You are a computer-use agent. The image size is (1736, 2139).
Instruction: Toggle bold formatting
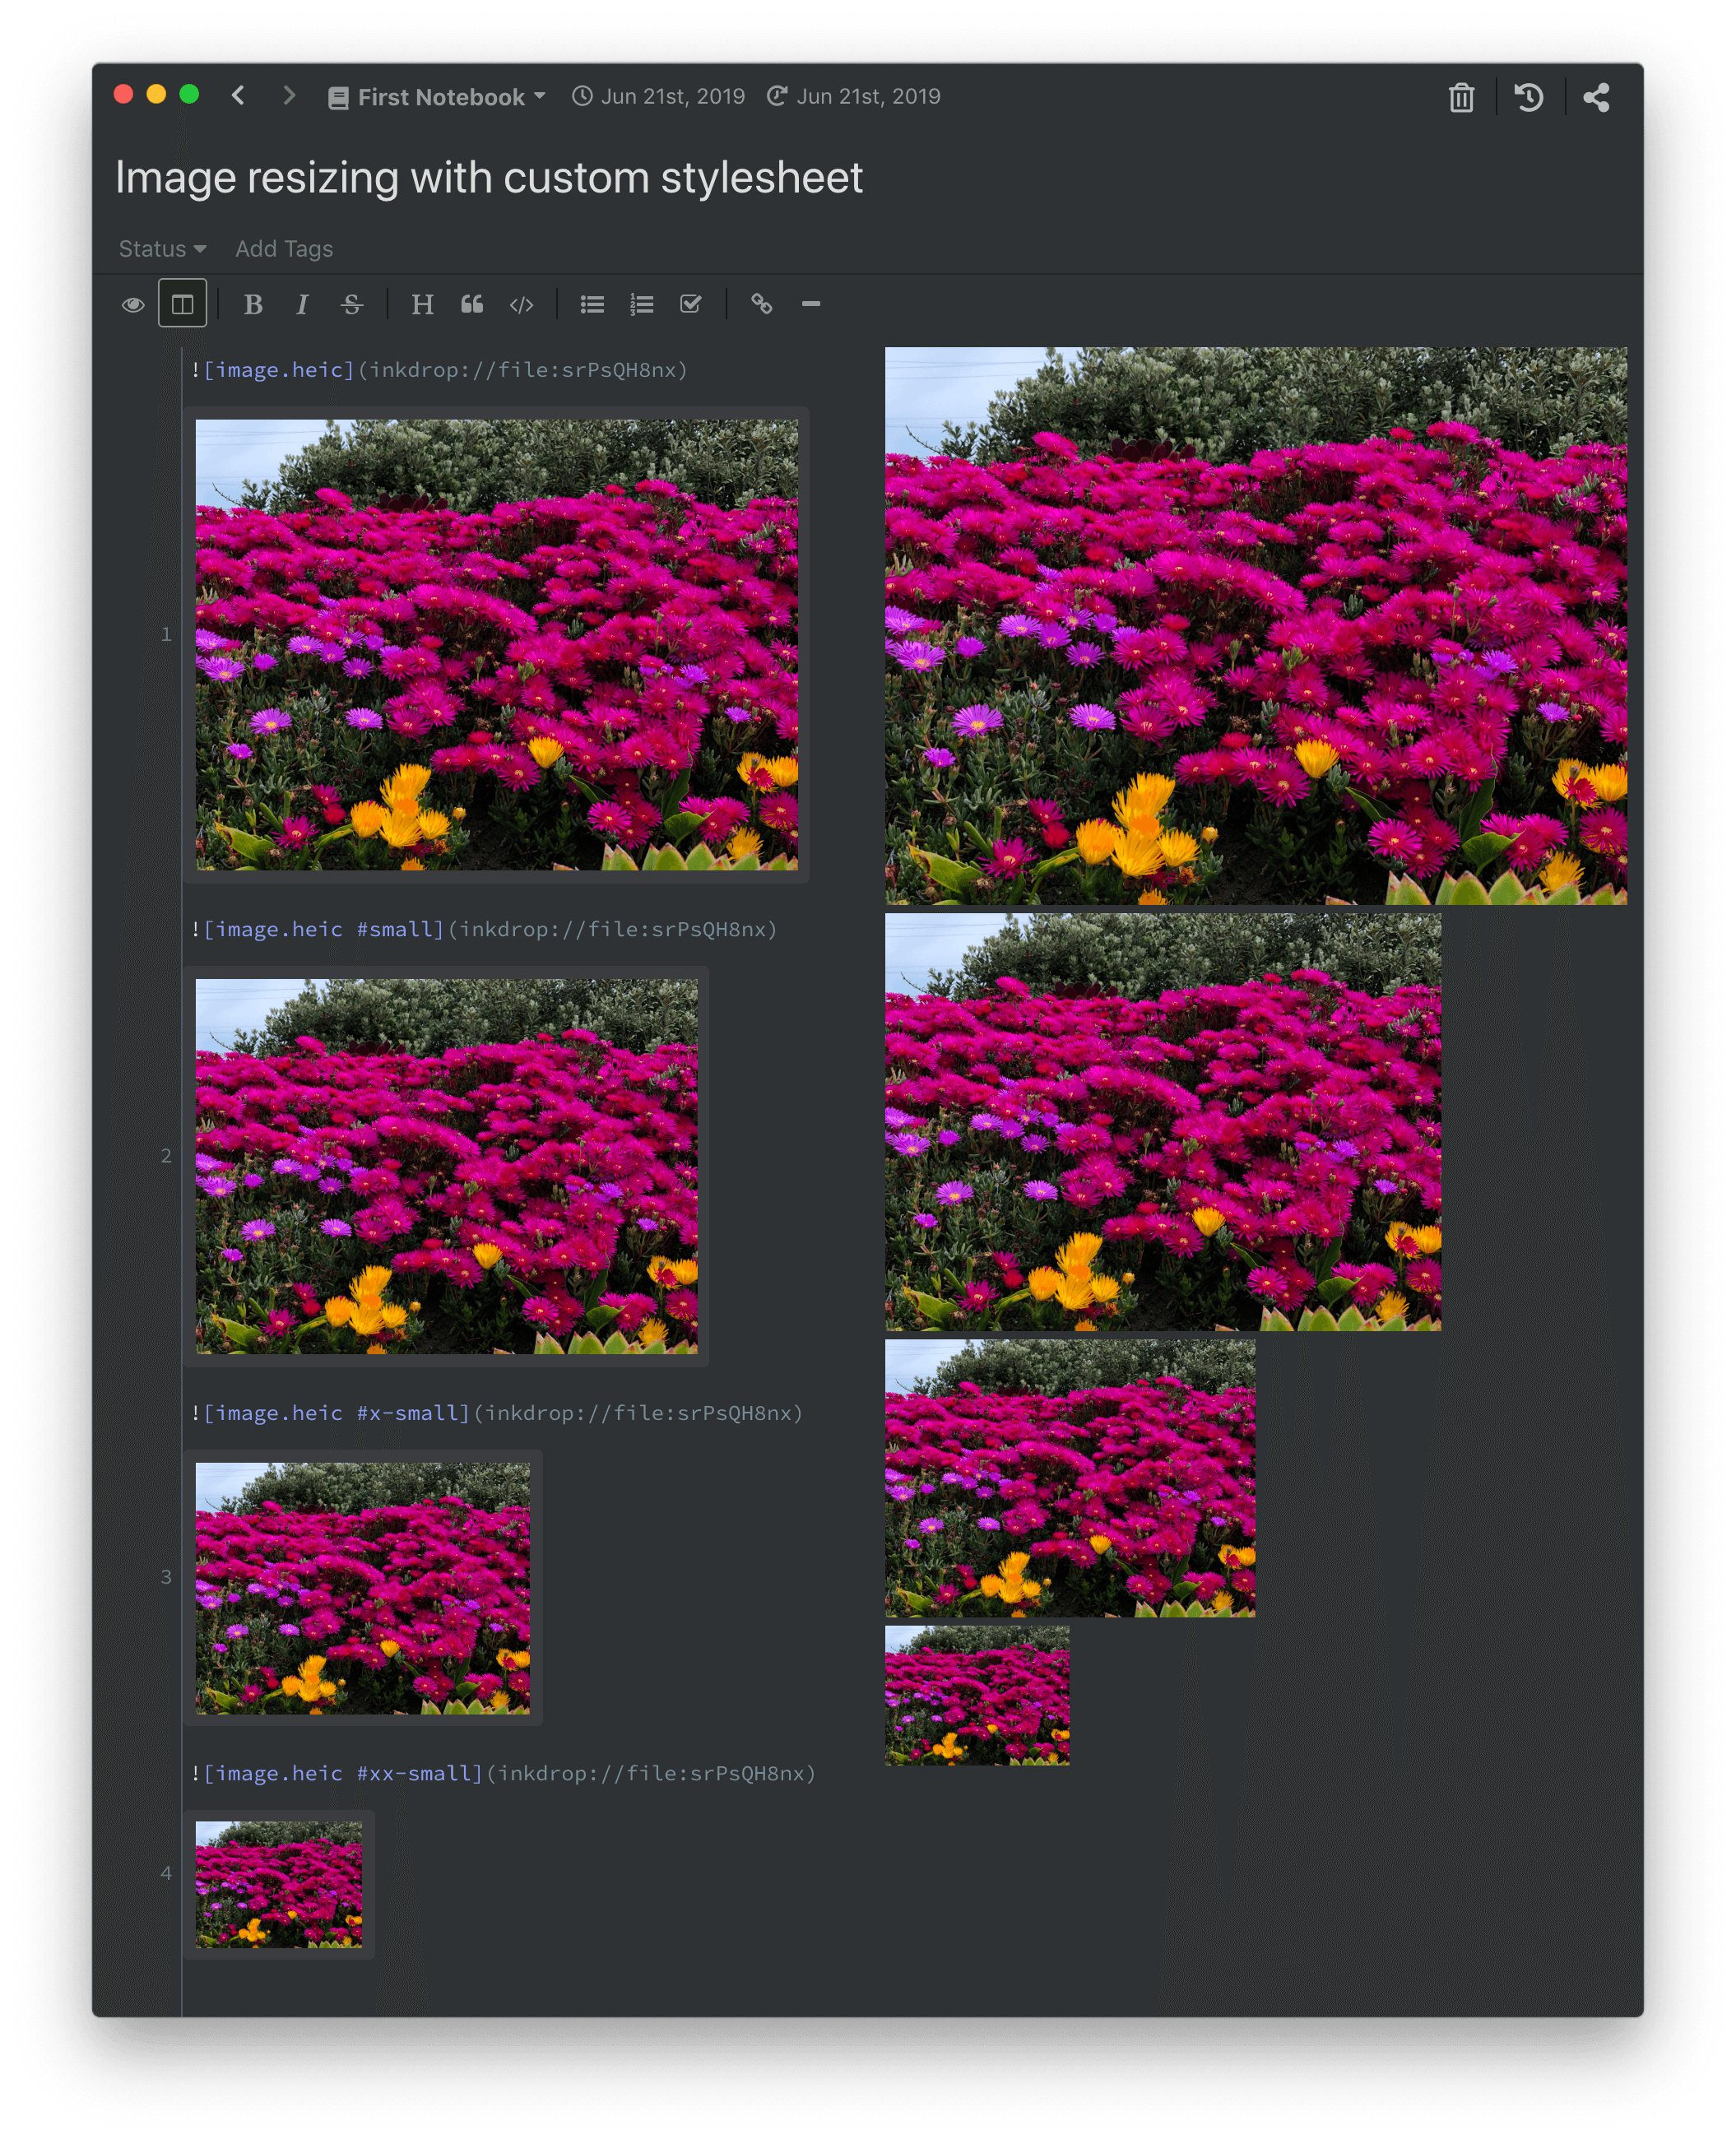(x=253, y=304)
